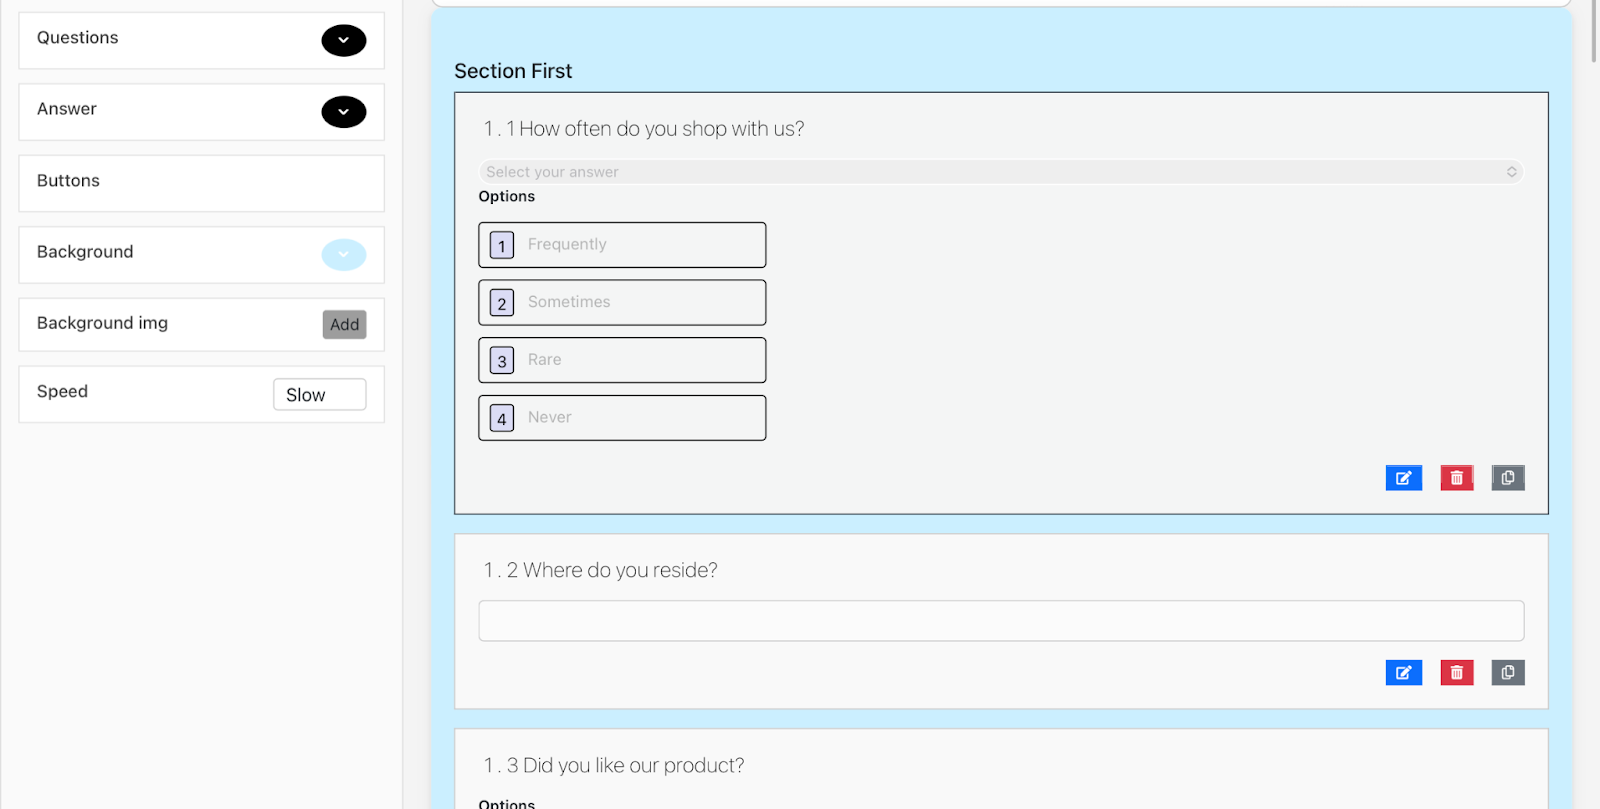1600x809 pixels.
Task: Edit the 'Where do you reside?' question
Action: tap(1403, 673)
